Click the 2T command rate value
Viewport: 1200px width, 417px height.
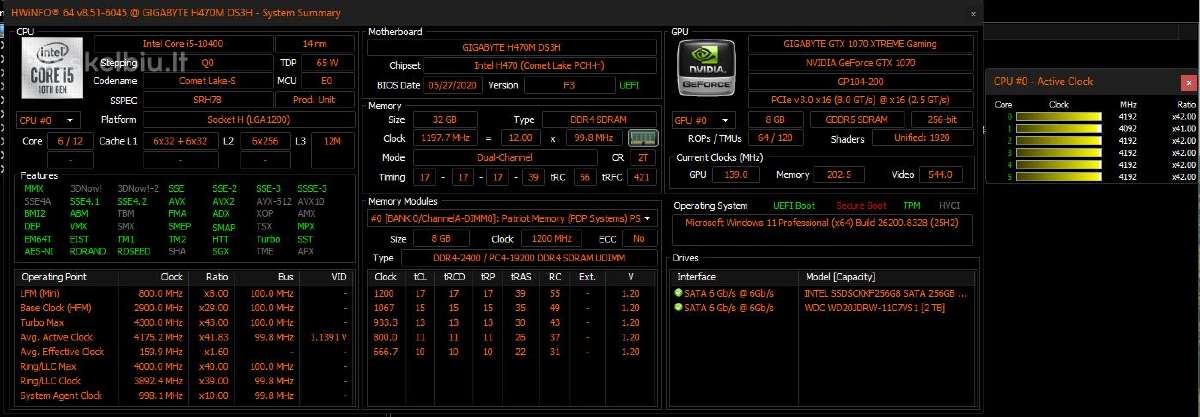click(644, 157)
